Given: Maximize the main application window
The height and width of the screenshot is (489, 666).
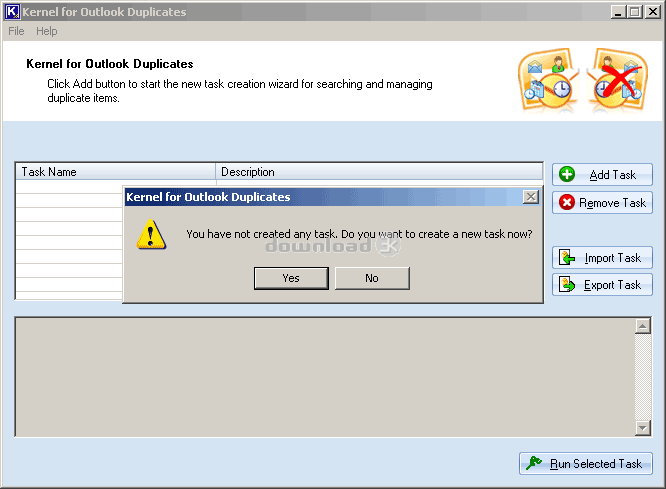Looking at the screenshot, I should tap(635, 11).
